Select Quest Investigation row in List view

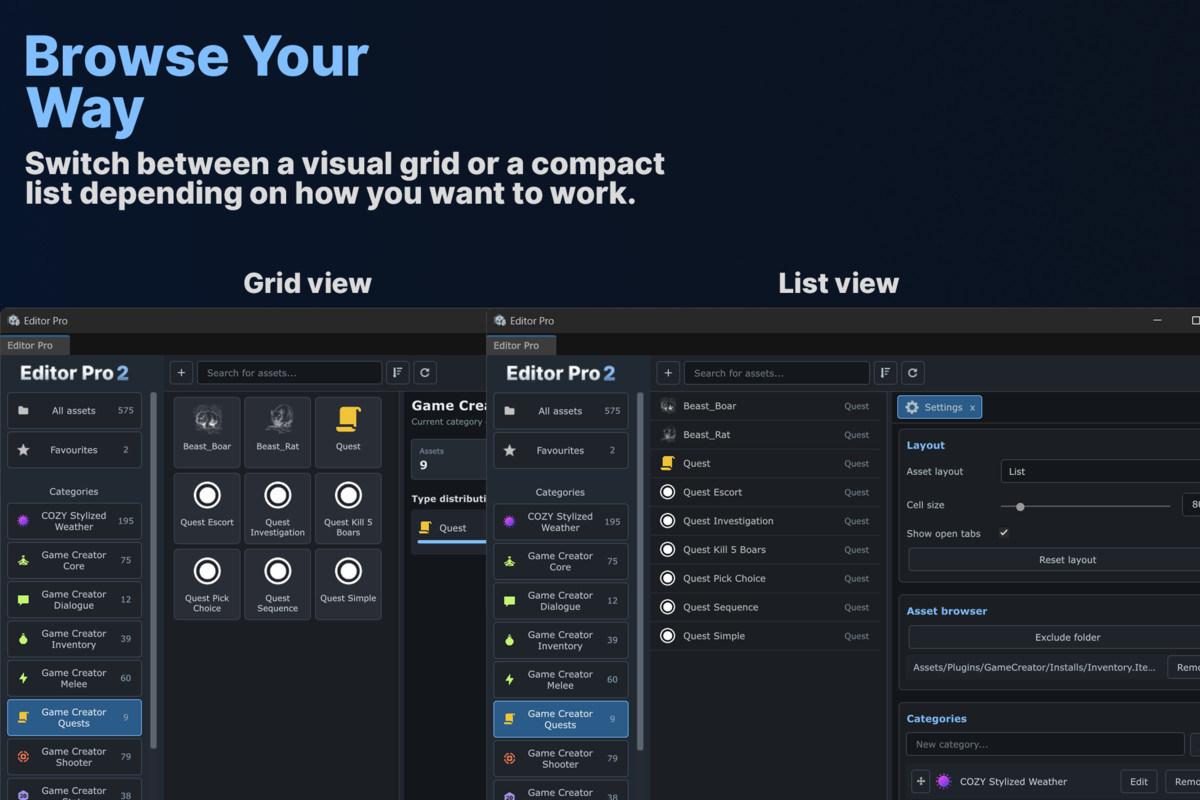[766, 521]
